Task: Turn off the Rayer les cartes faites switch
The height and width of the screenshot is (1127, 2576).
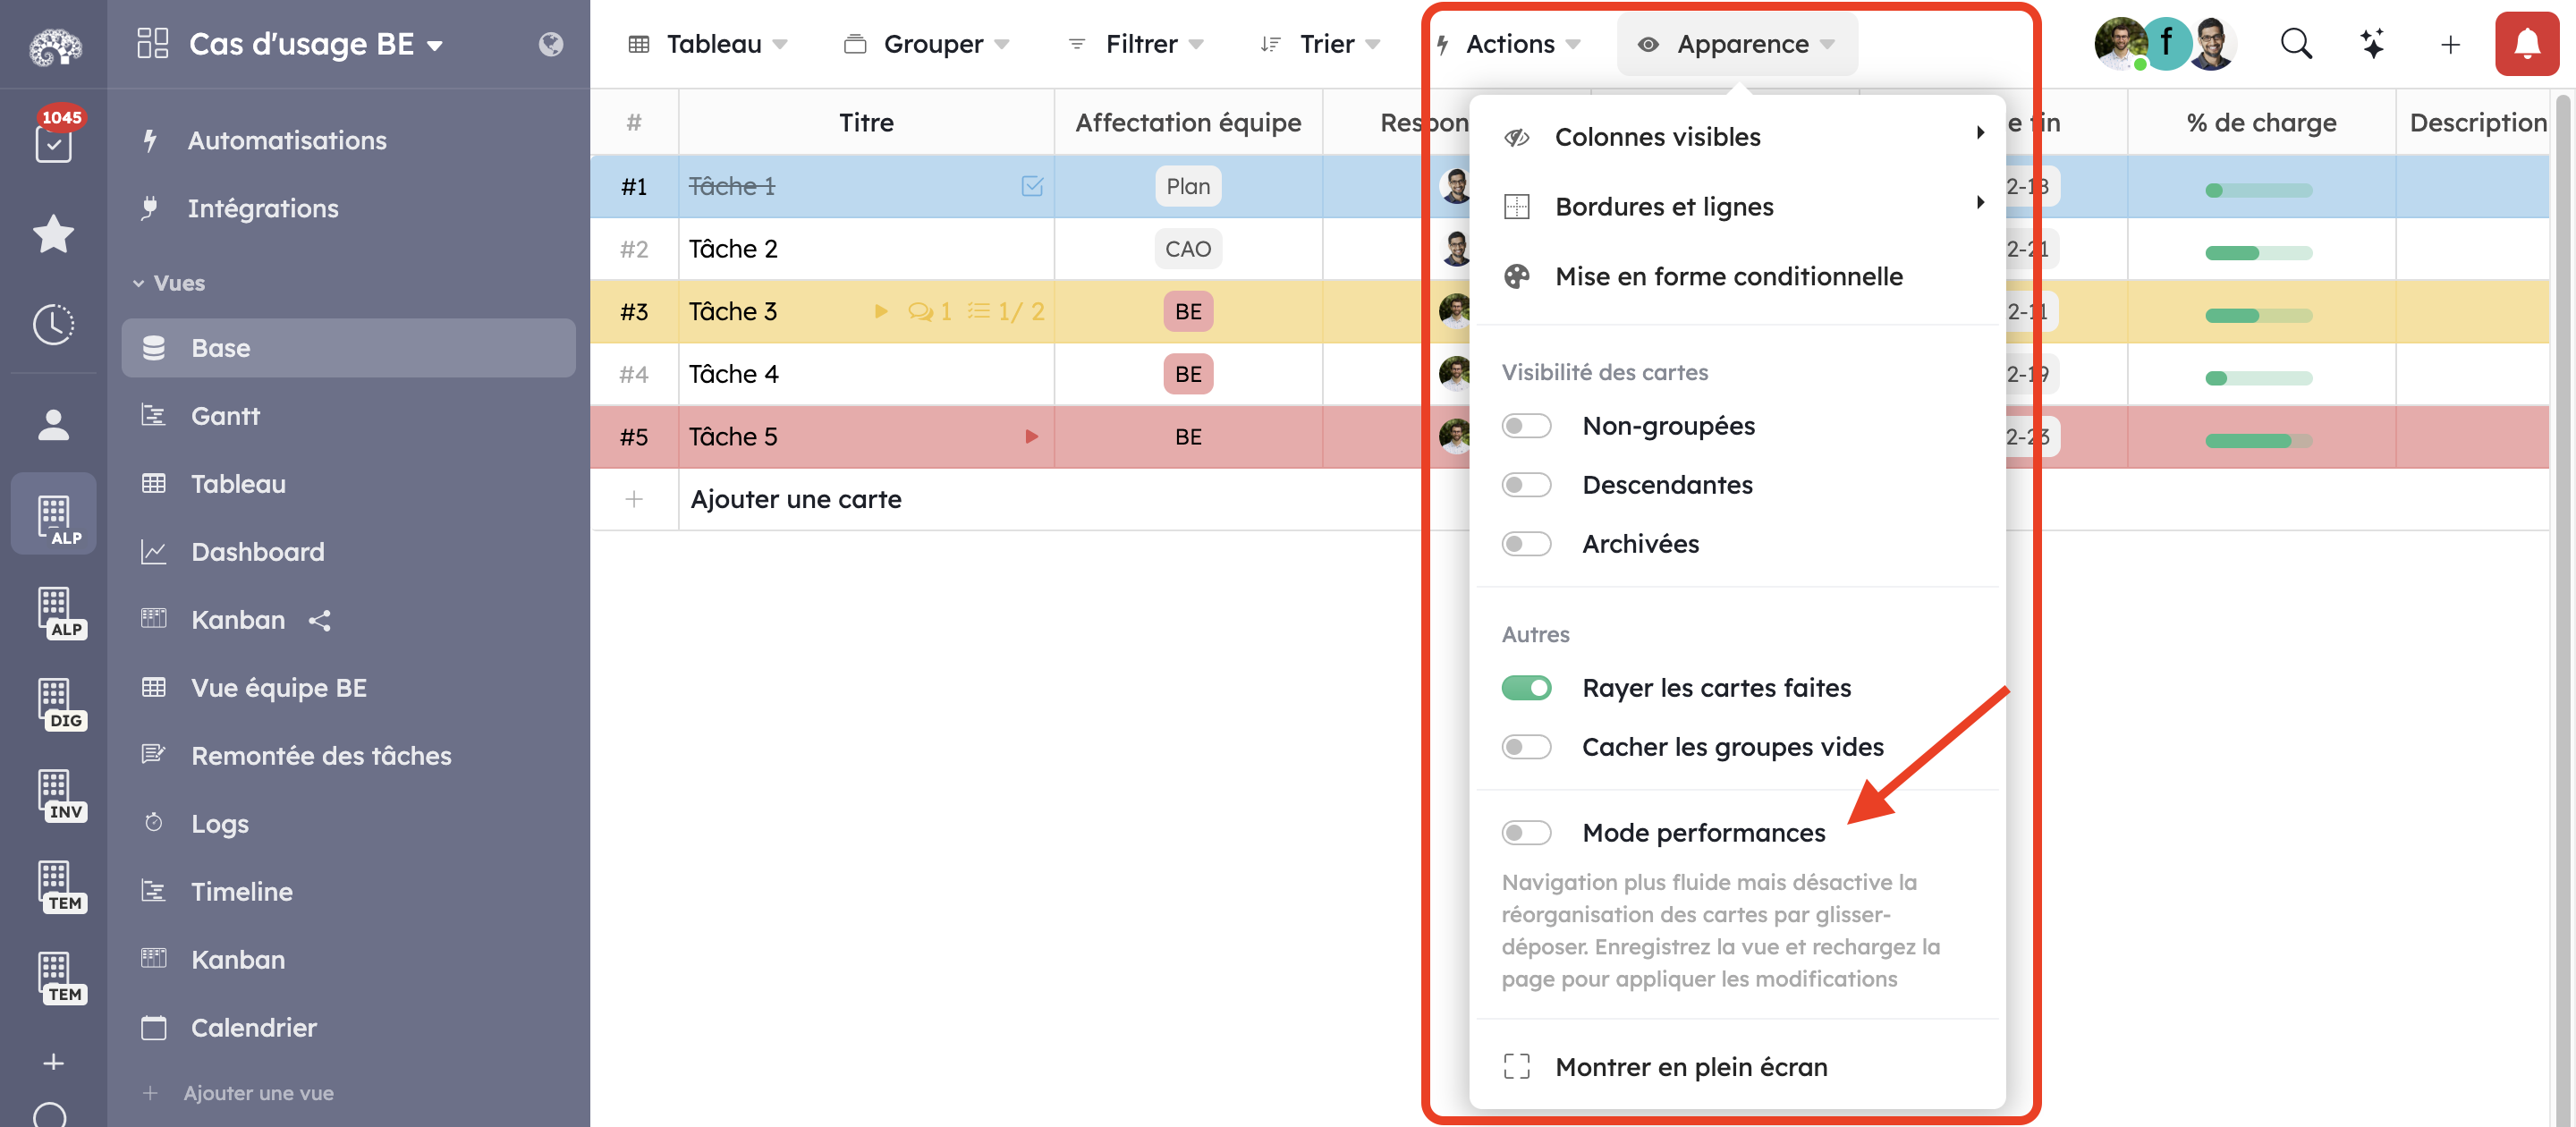Action: click(1526, 688)
